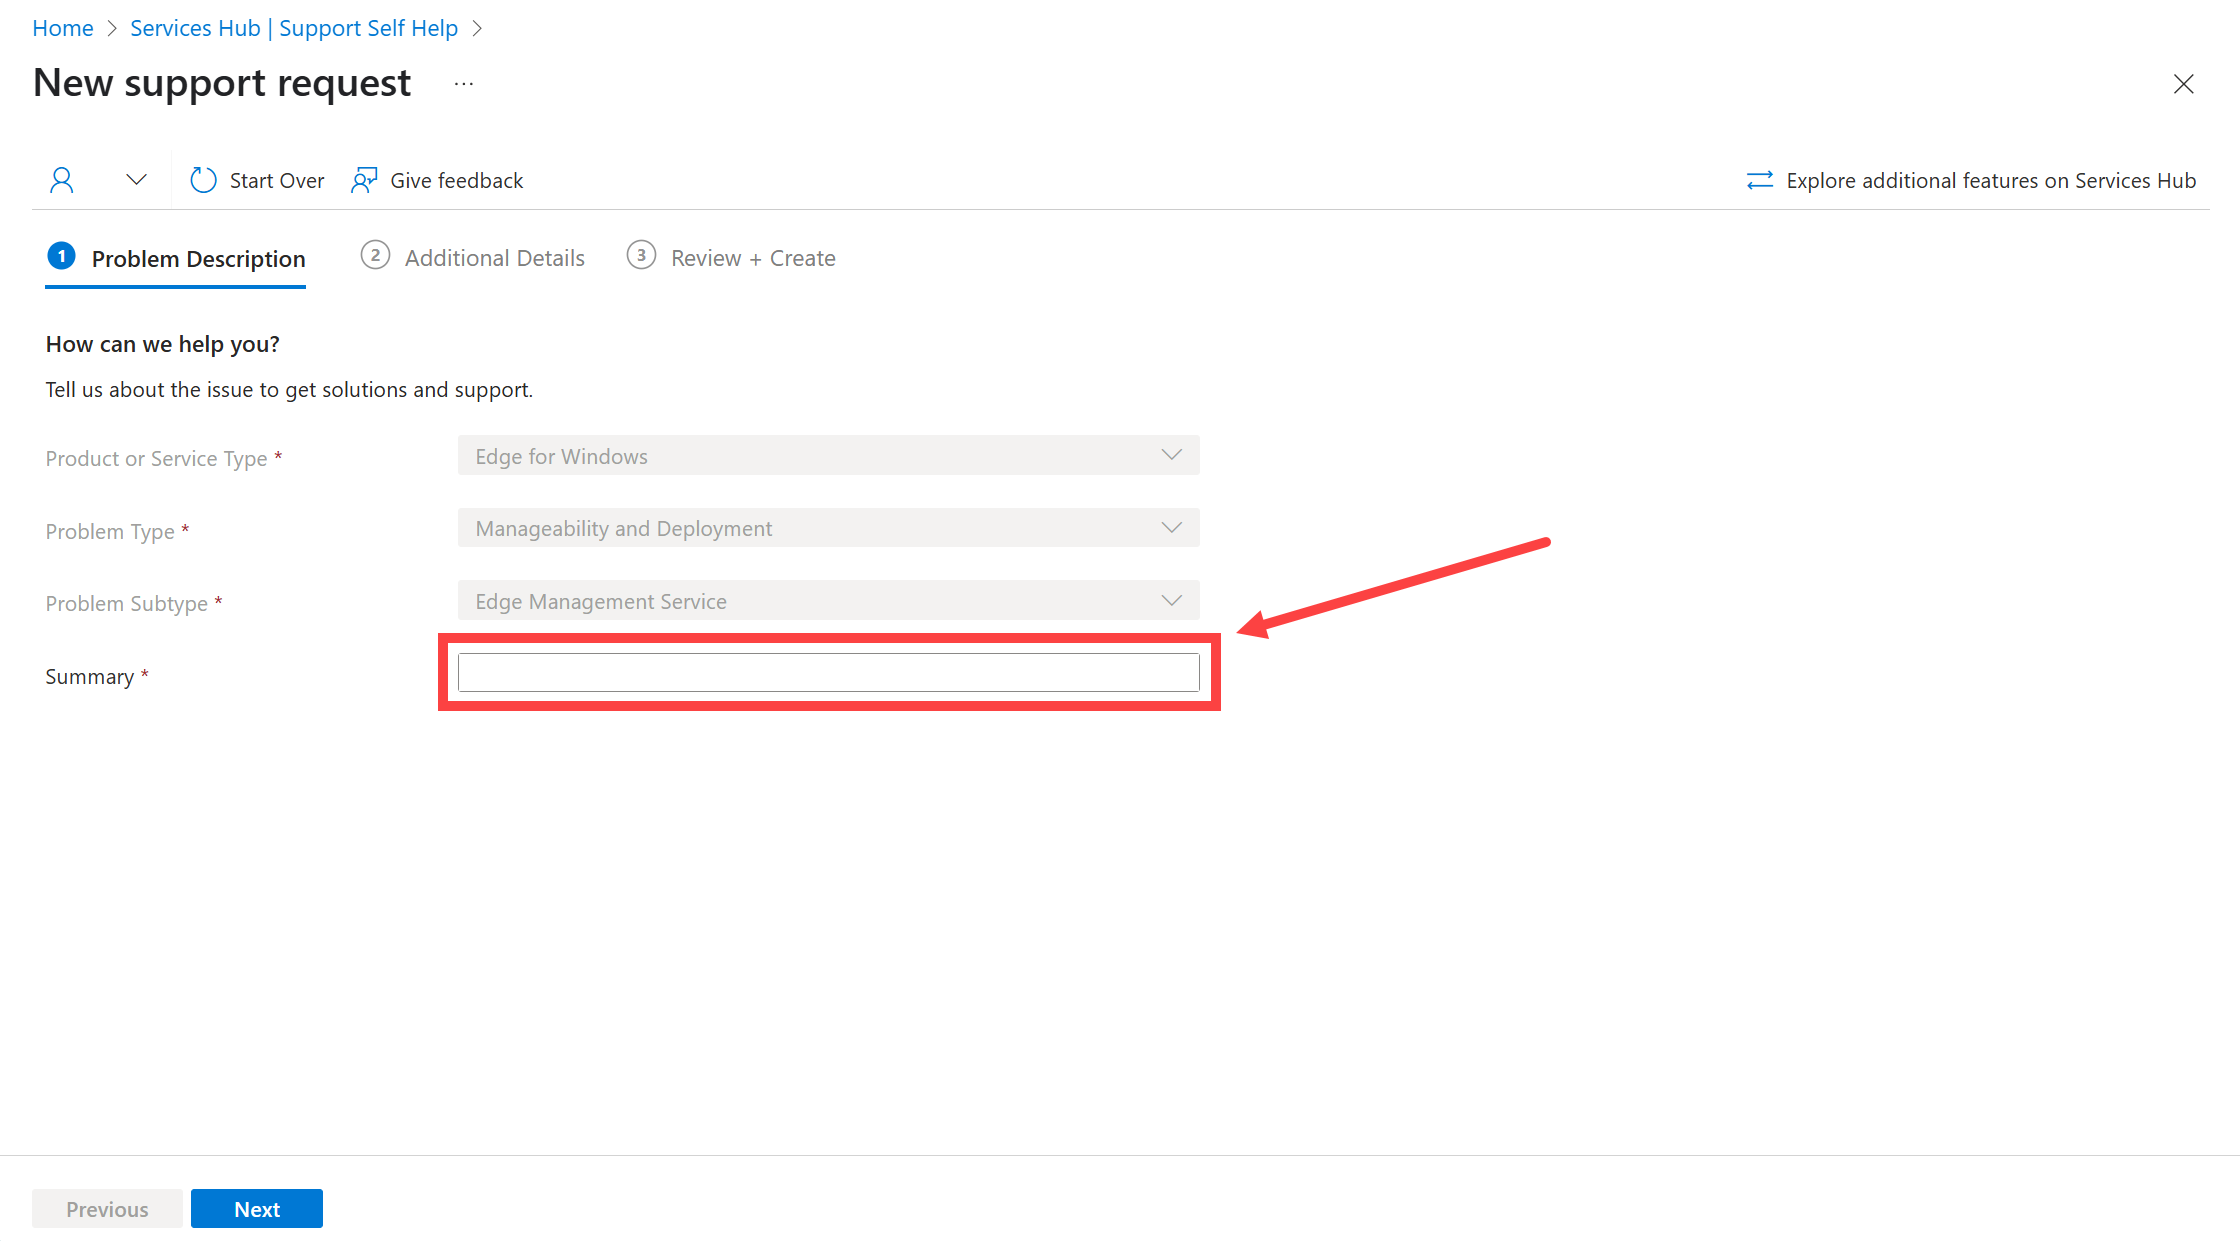Click the close X icon

2187,84
